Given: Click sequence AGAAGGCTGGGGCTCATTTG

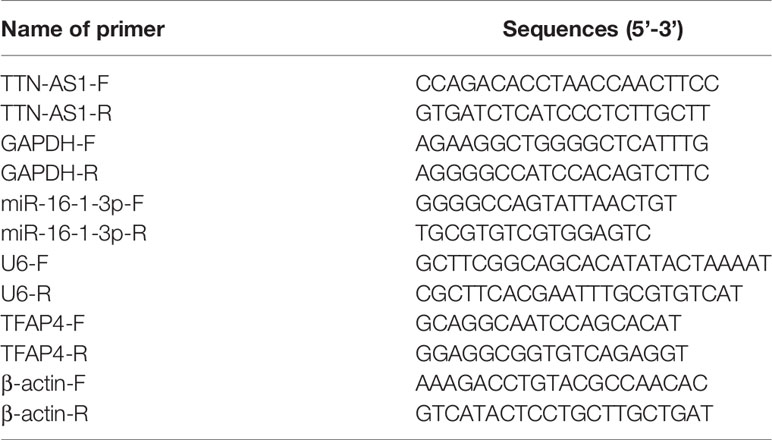Looking at the screenshot, I should pyautogui.click(x=562, y=143).
